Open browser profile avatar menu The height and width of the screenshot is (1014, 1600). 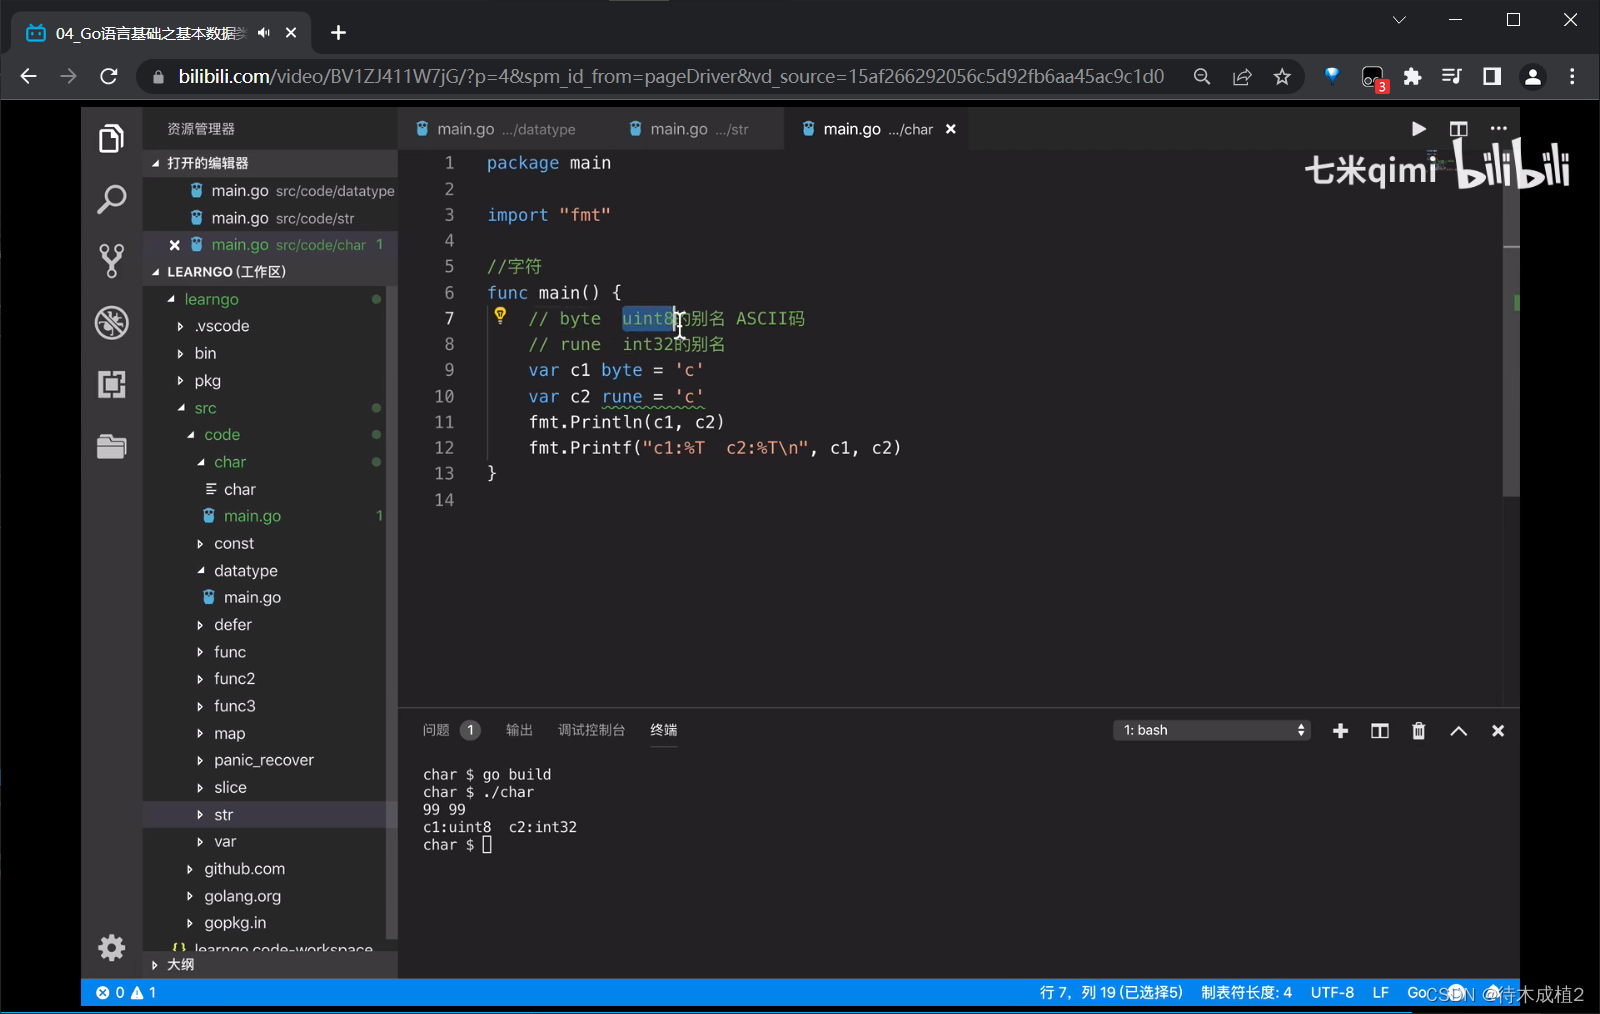(1532, 77)
